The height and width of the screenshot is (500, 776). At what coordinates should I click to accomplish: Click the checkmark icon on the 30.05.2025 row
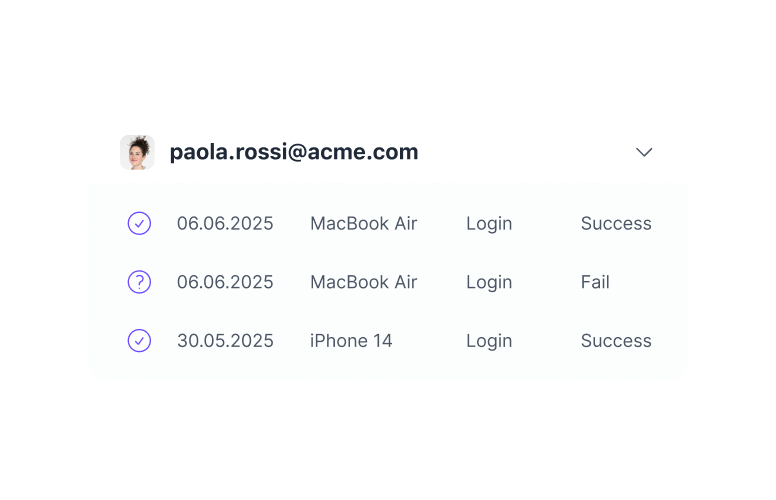coord(140,341)
